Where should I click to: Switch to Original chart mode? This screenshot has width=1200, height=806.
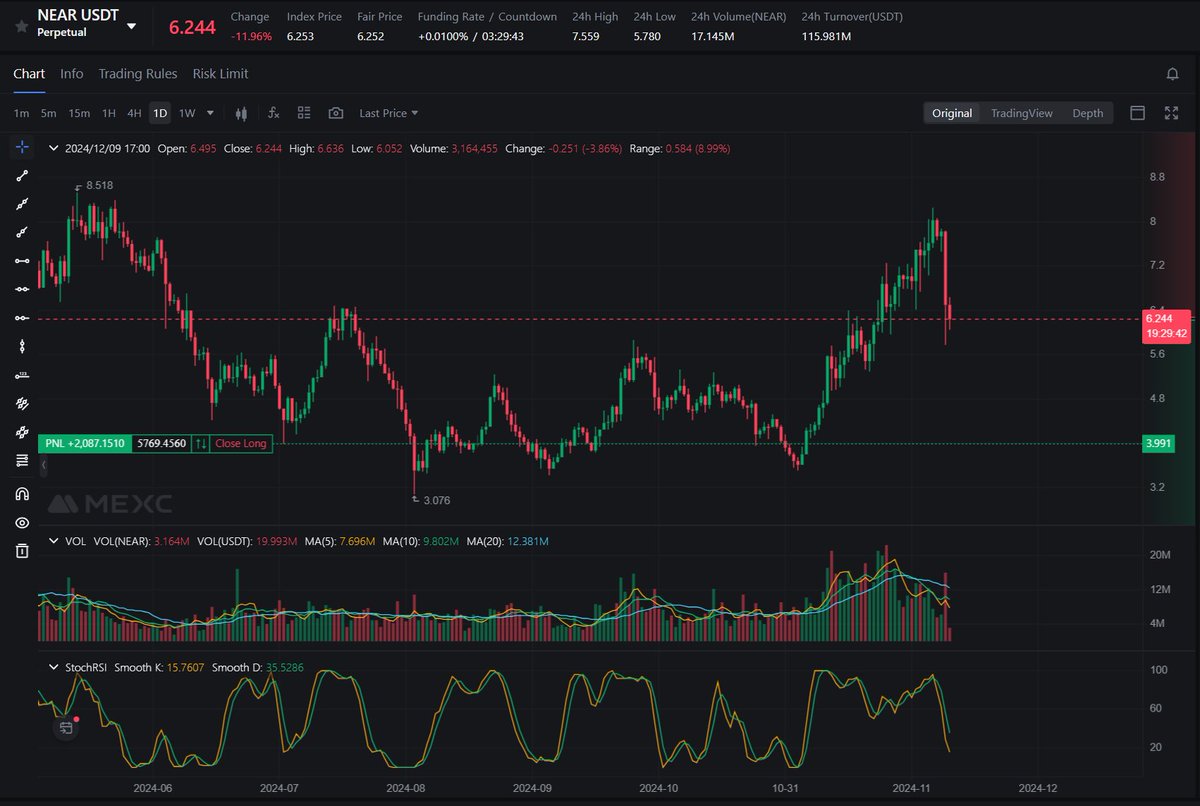point(952,113)
